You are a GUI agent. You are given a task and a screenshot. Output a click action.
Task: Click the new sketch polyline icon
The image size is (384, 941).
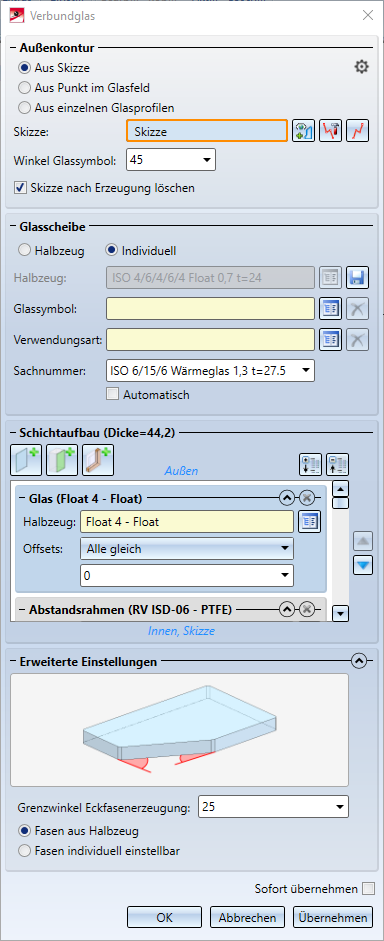pos(358,131)
